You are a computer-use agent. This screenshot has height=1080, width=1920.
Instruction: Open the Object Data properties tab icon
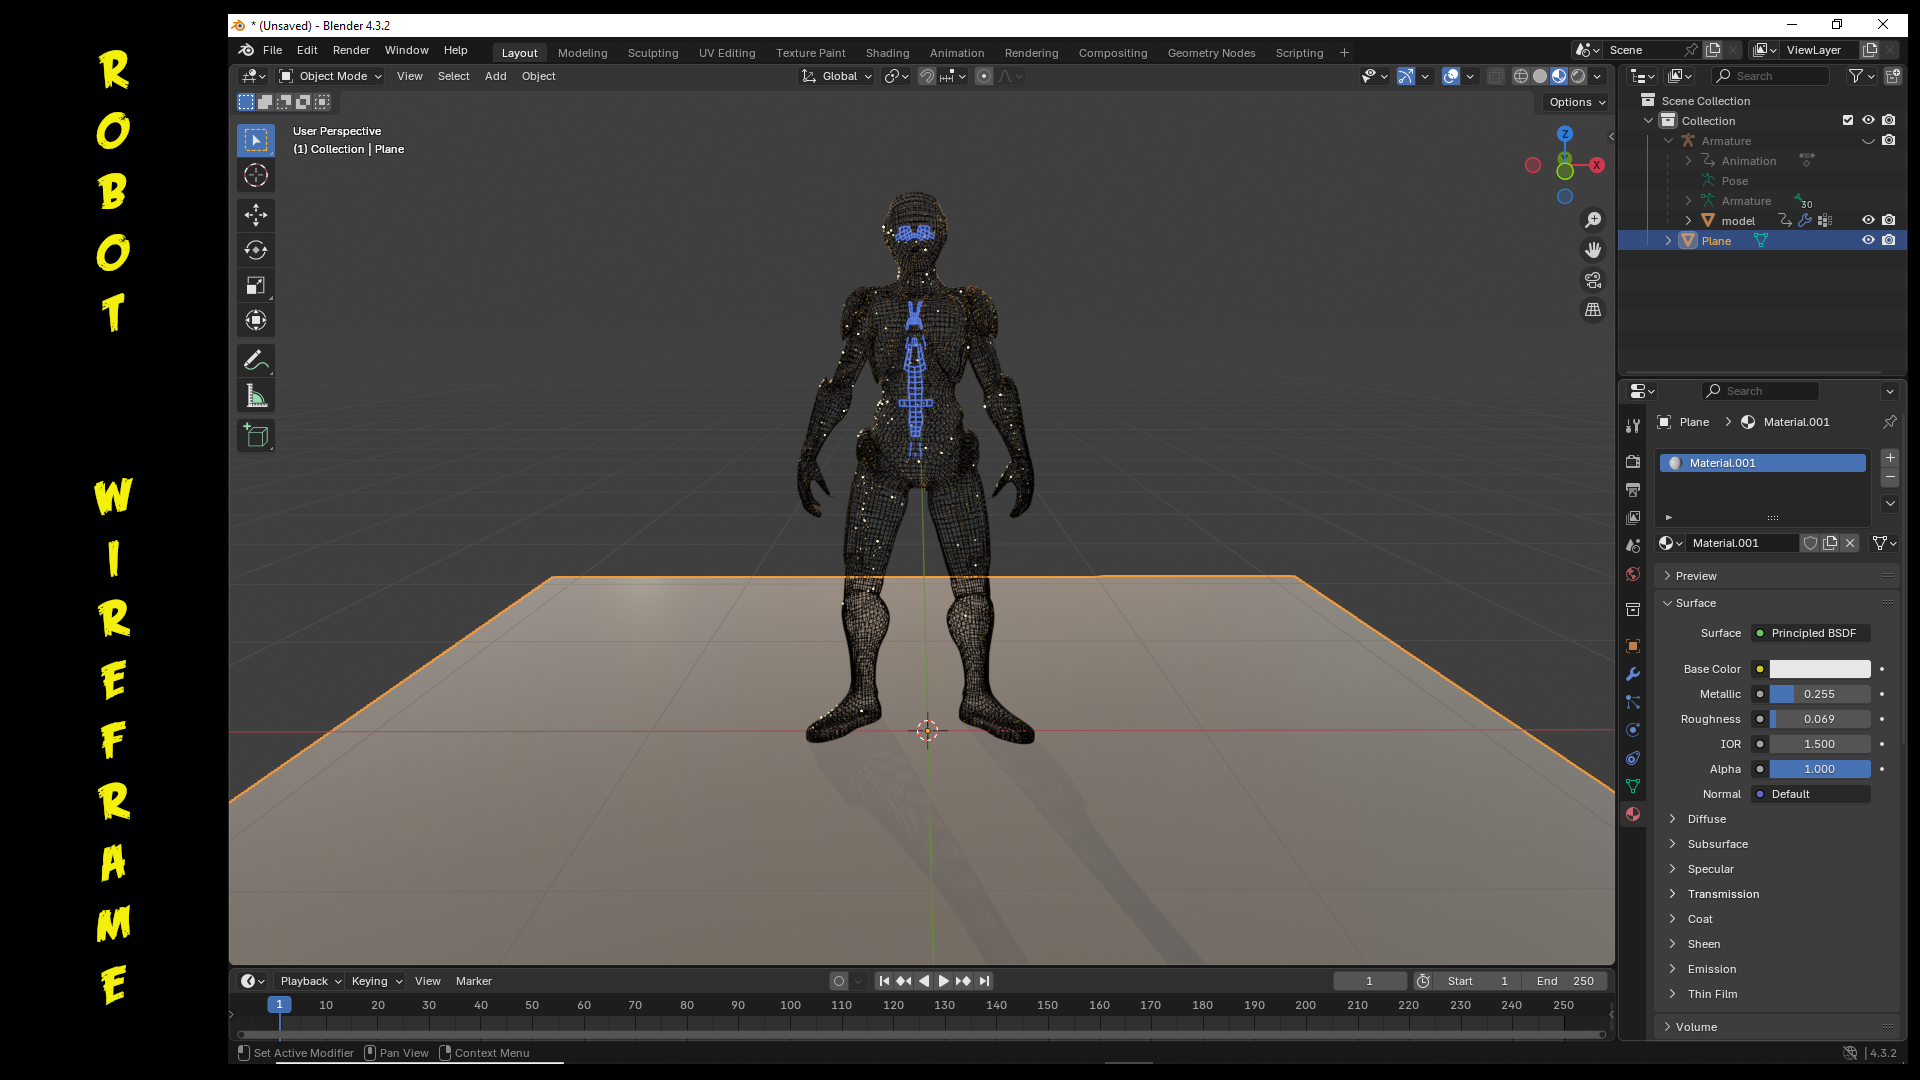(1633, 786)
